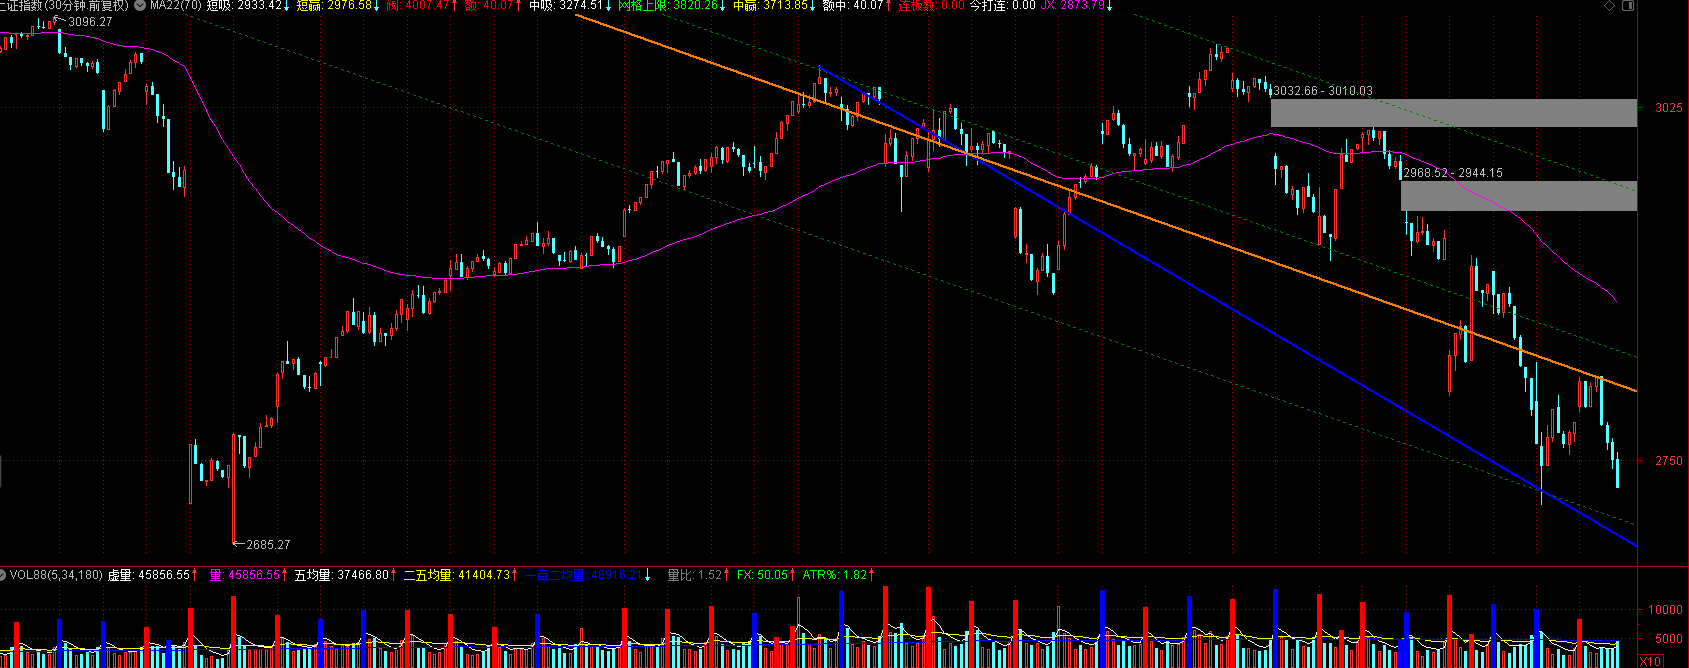The height and width of the screenshot is (668, 1689).
Task: Click the 3096.27 high price marker
Action: click(90, 22)
